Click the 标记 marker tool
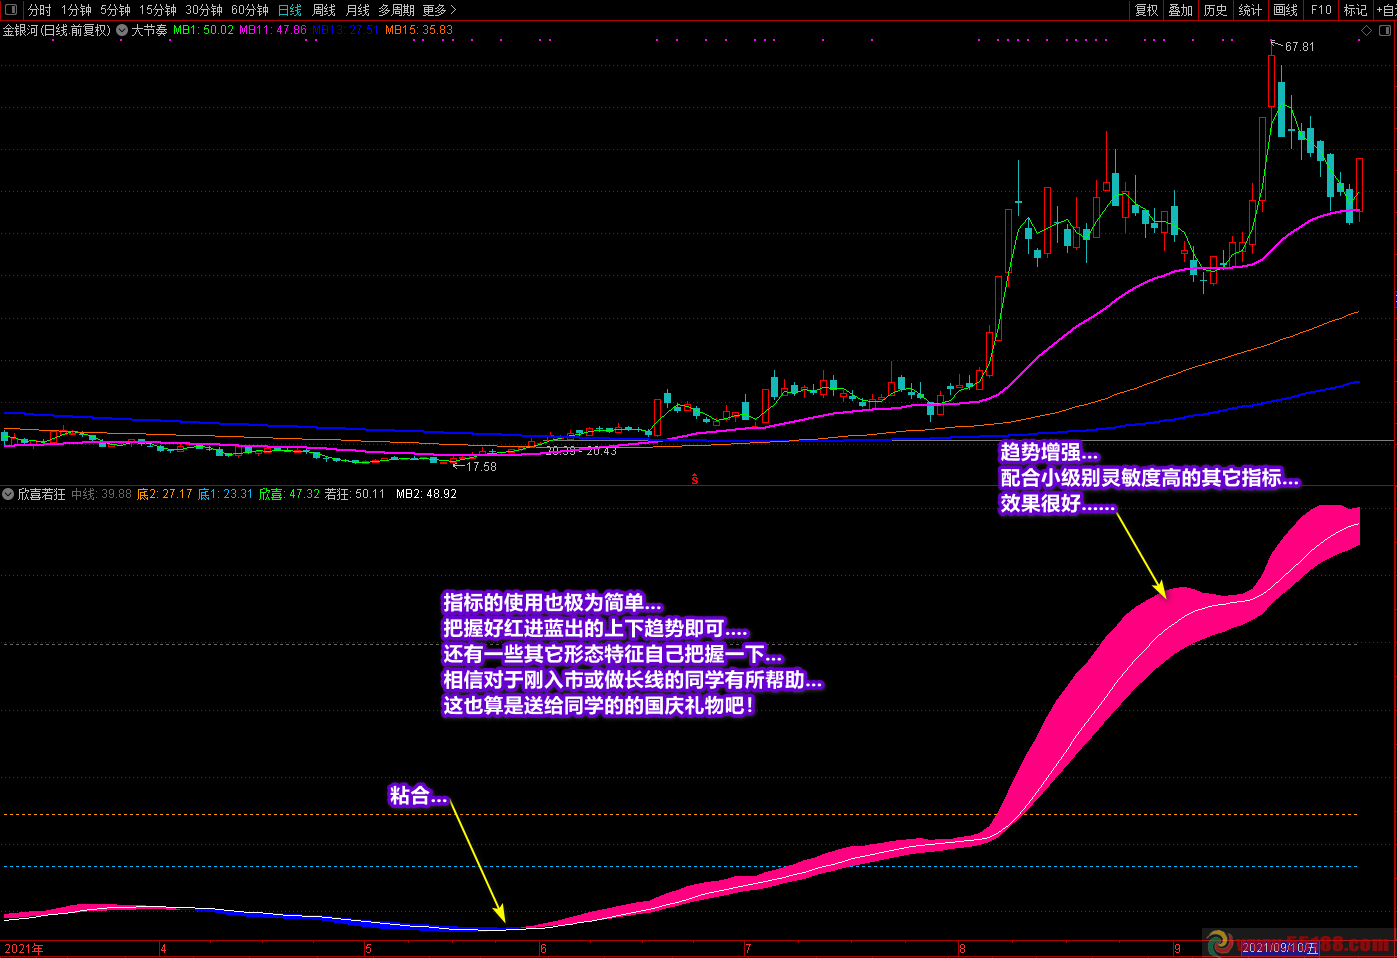Image resolution: width=1397 pixels, height=958 pixels. (1354, 10)
